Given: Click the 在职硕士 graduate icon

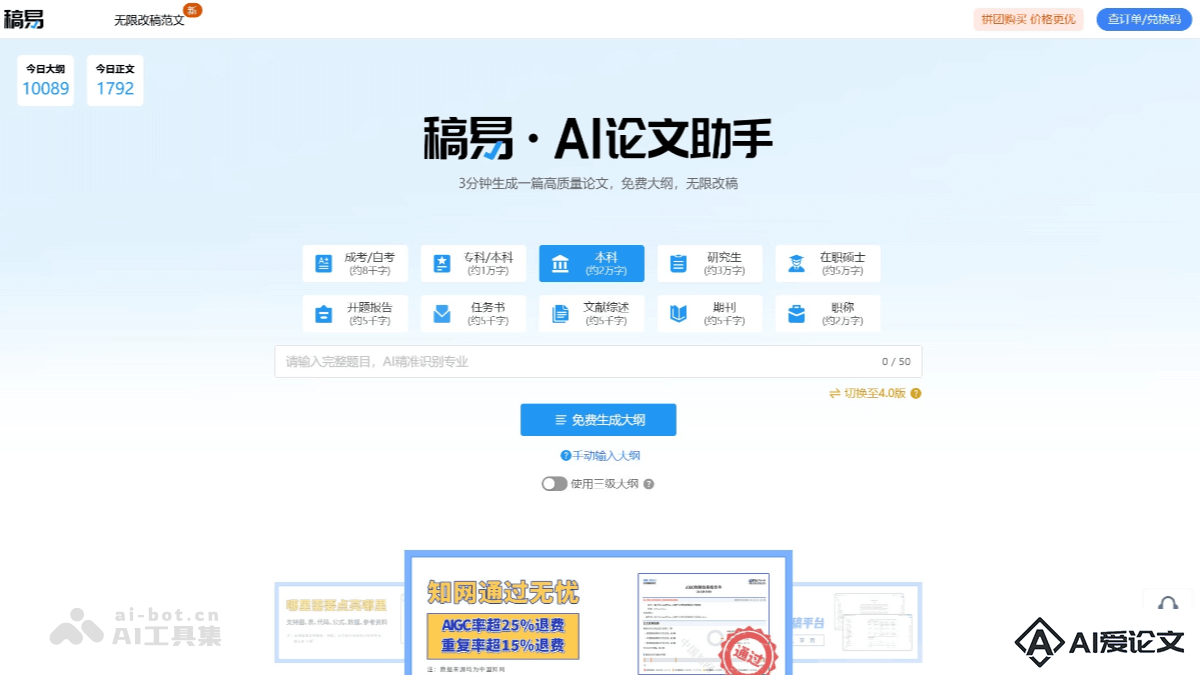Looking at the screenshot, I should tap(796, 264).
